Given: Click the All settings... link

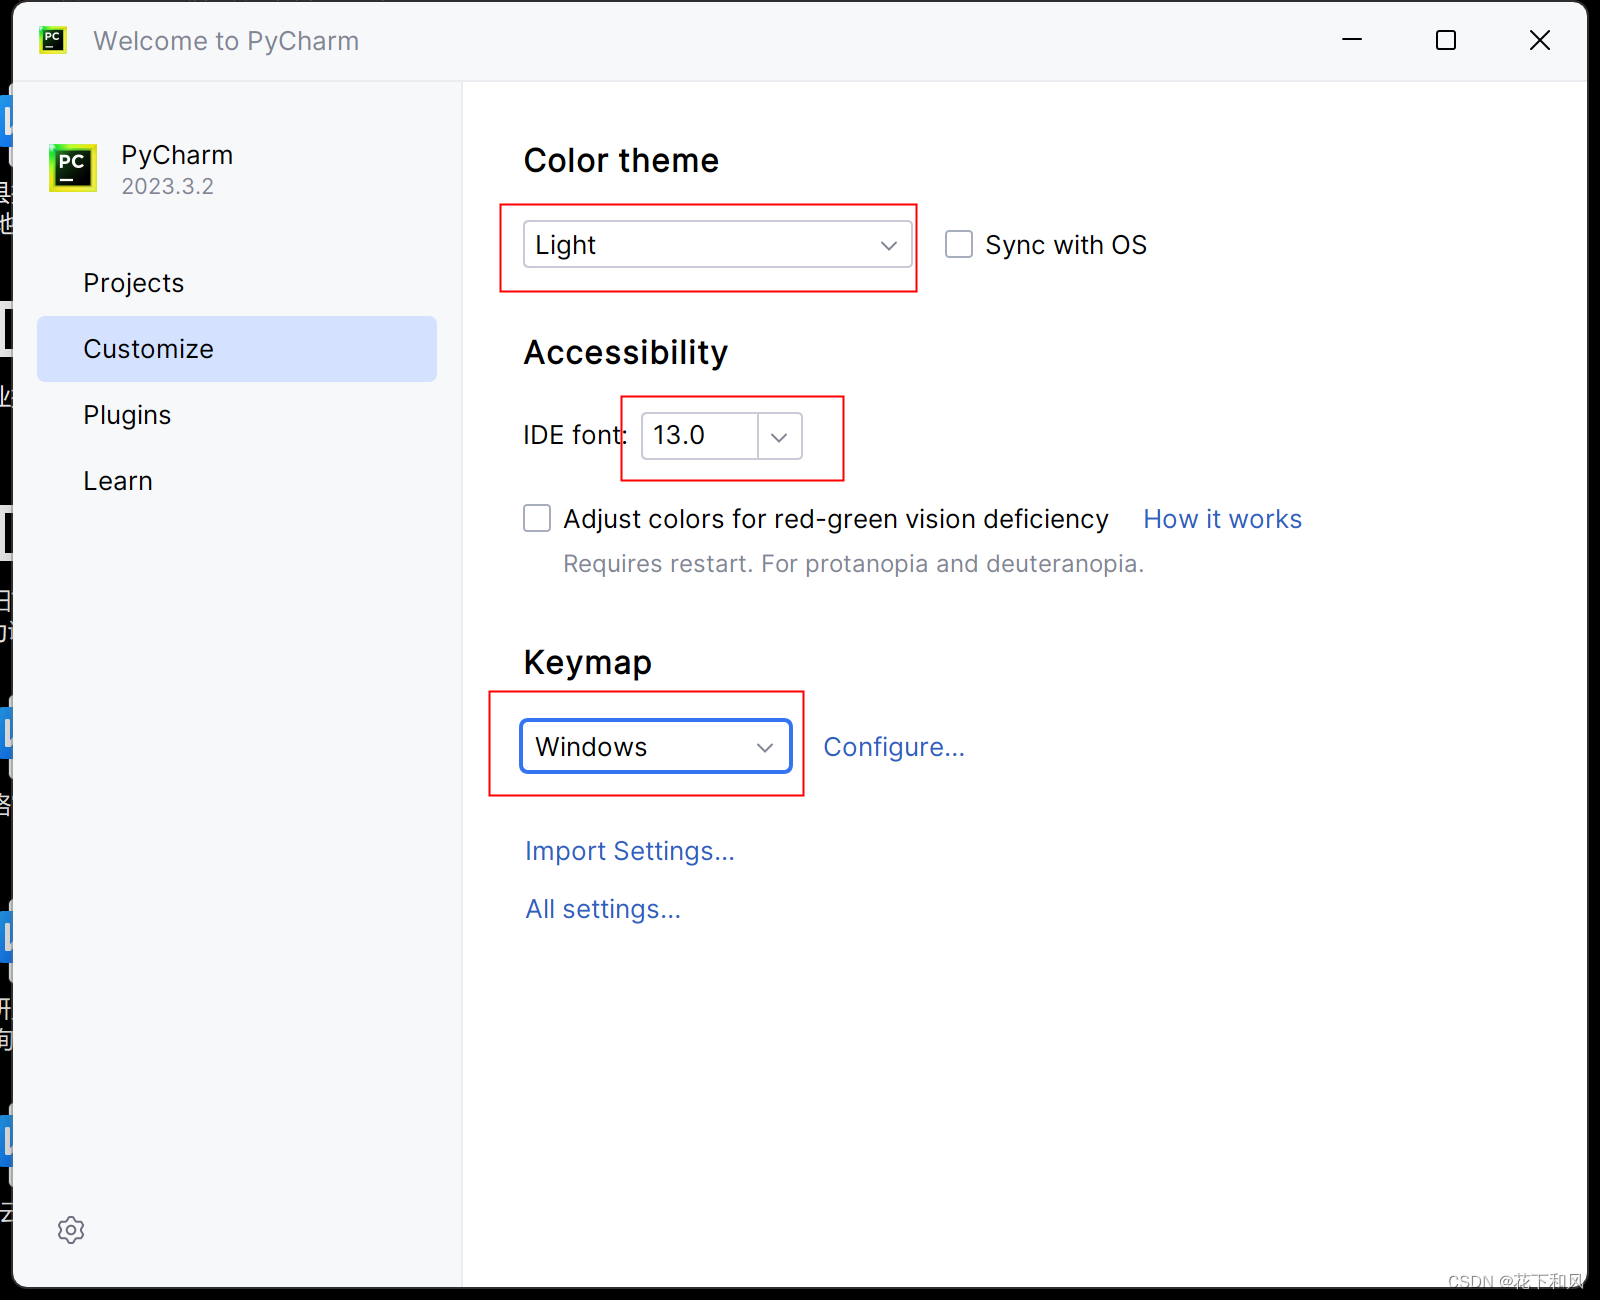Looking at the screenshot, I should (603, 909).
